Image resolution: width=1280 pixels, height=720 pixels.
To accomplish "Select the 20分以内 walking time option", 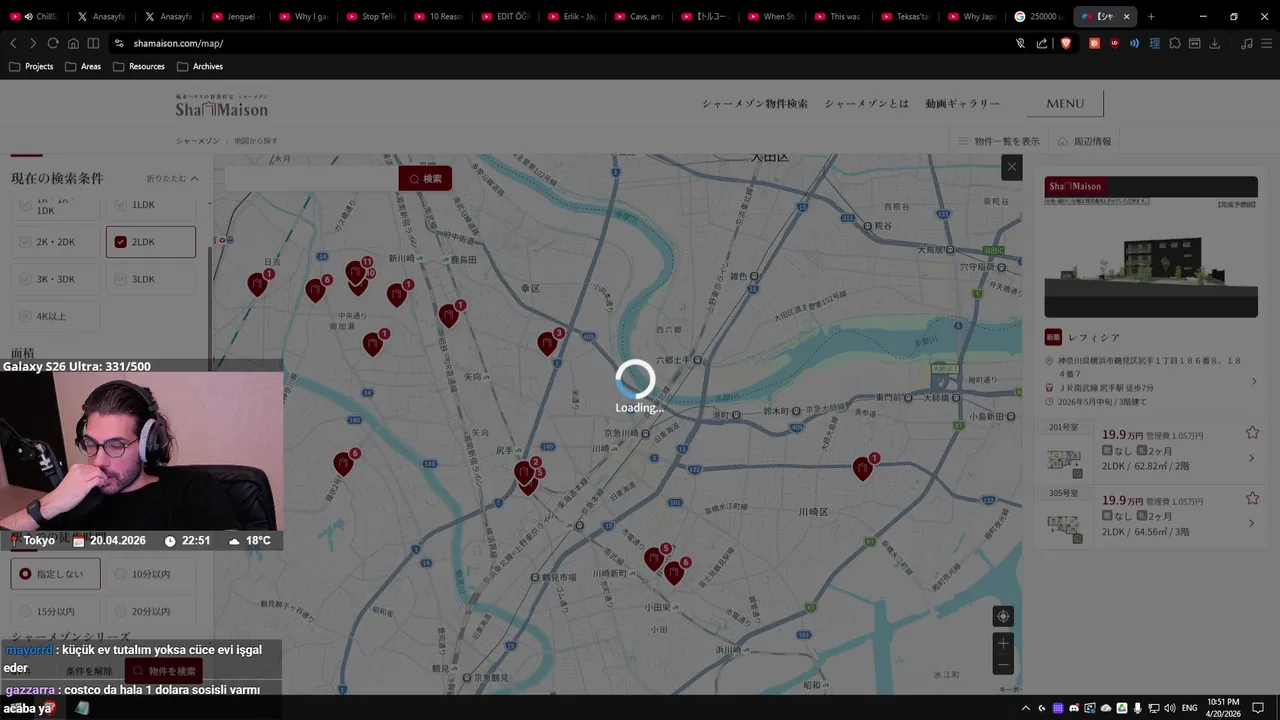I will coord(151,611).
